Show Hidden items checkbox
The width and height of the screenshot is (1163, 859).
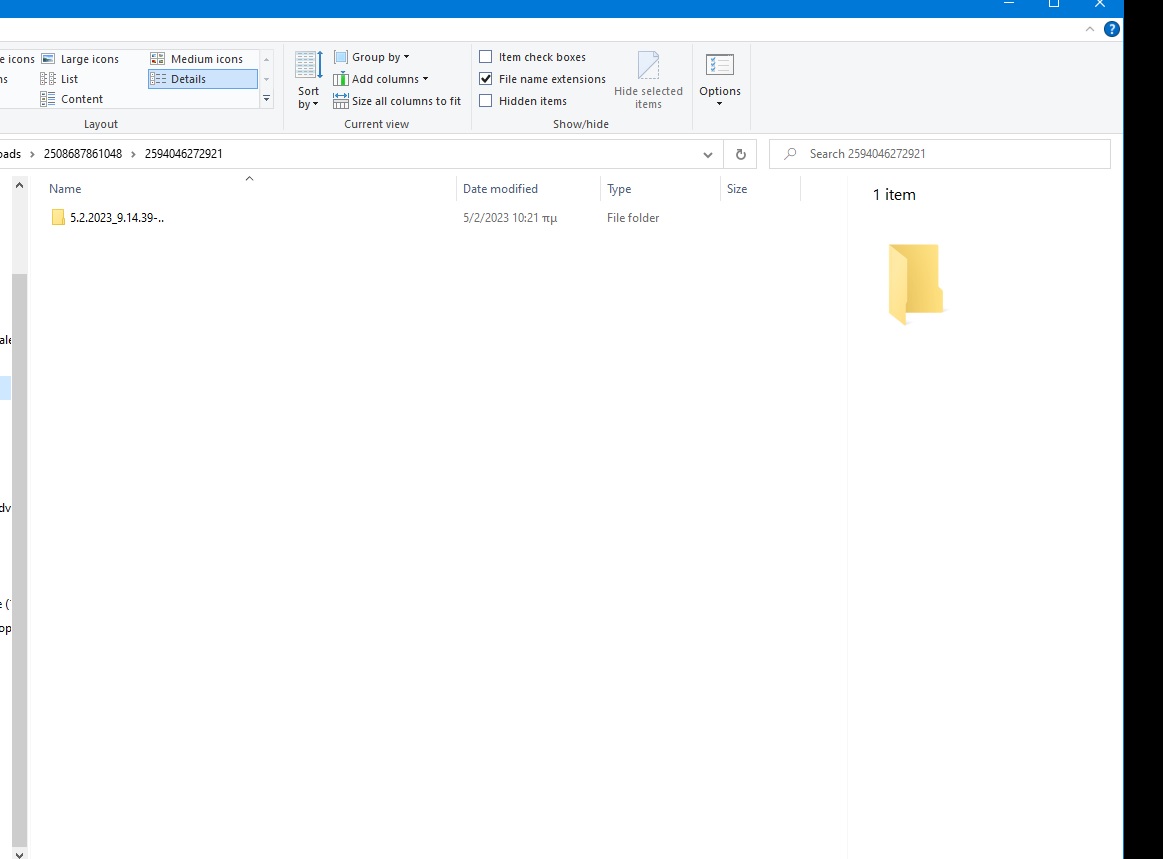[x=486, y=101]
